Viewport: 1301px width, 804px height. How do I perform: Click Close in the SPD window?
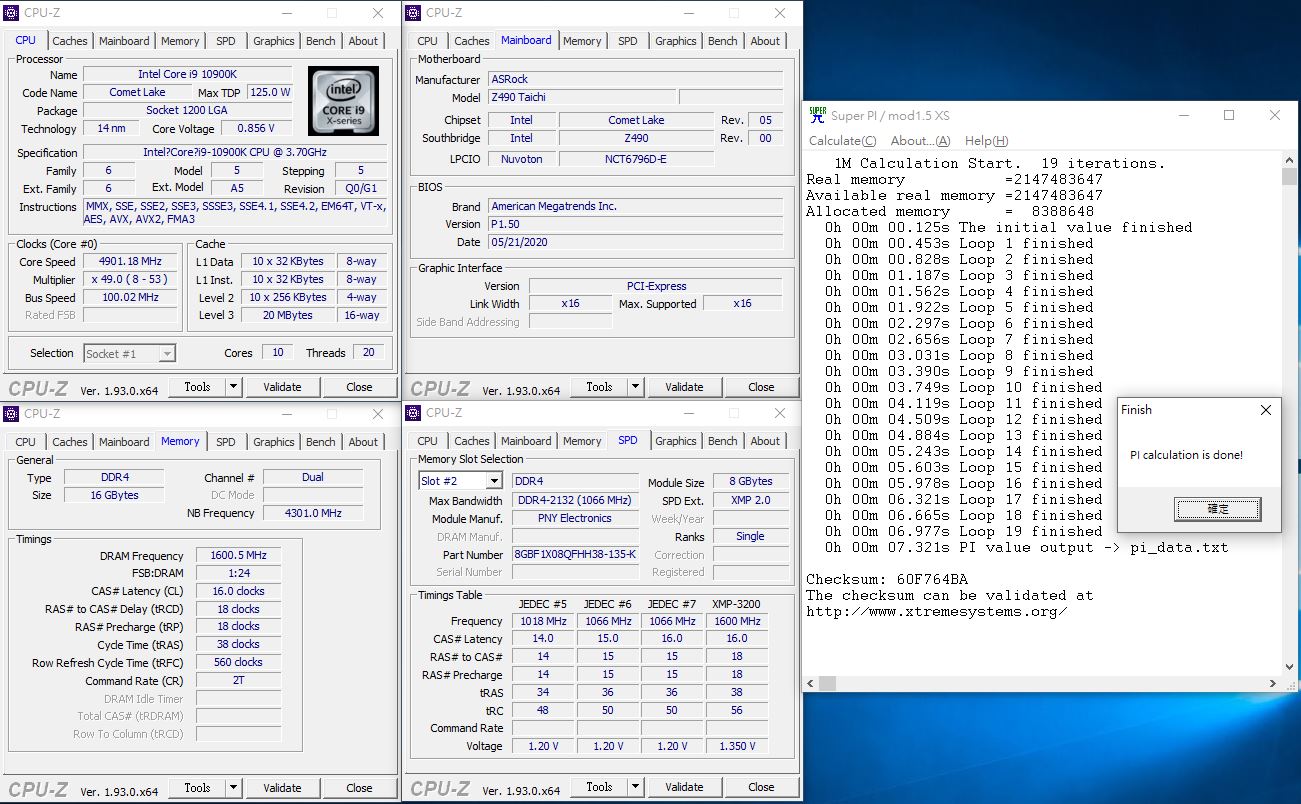(x=761, y=787)
